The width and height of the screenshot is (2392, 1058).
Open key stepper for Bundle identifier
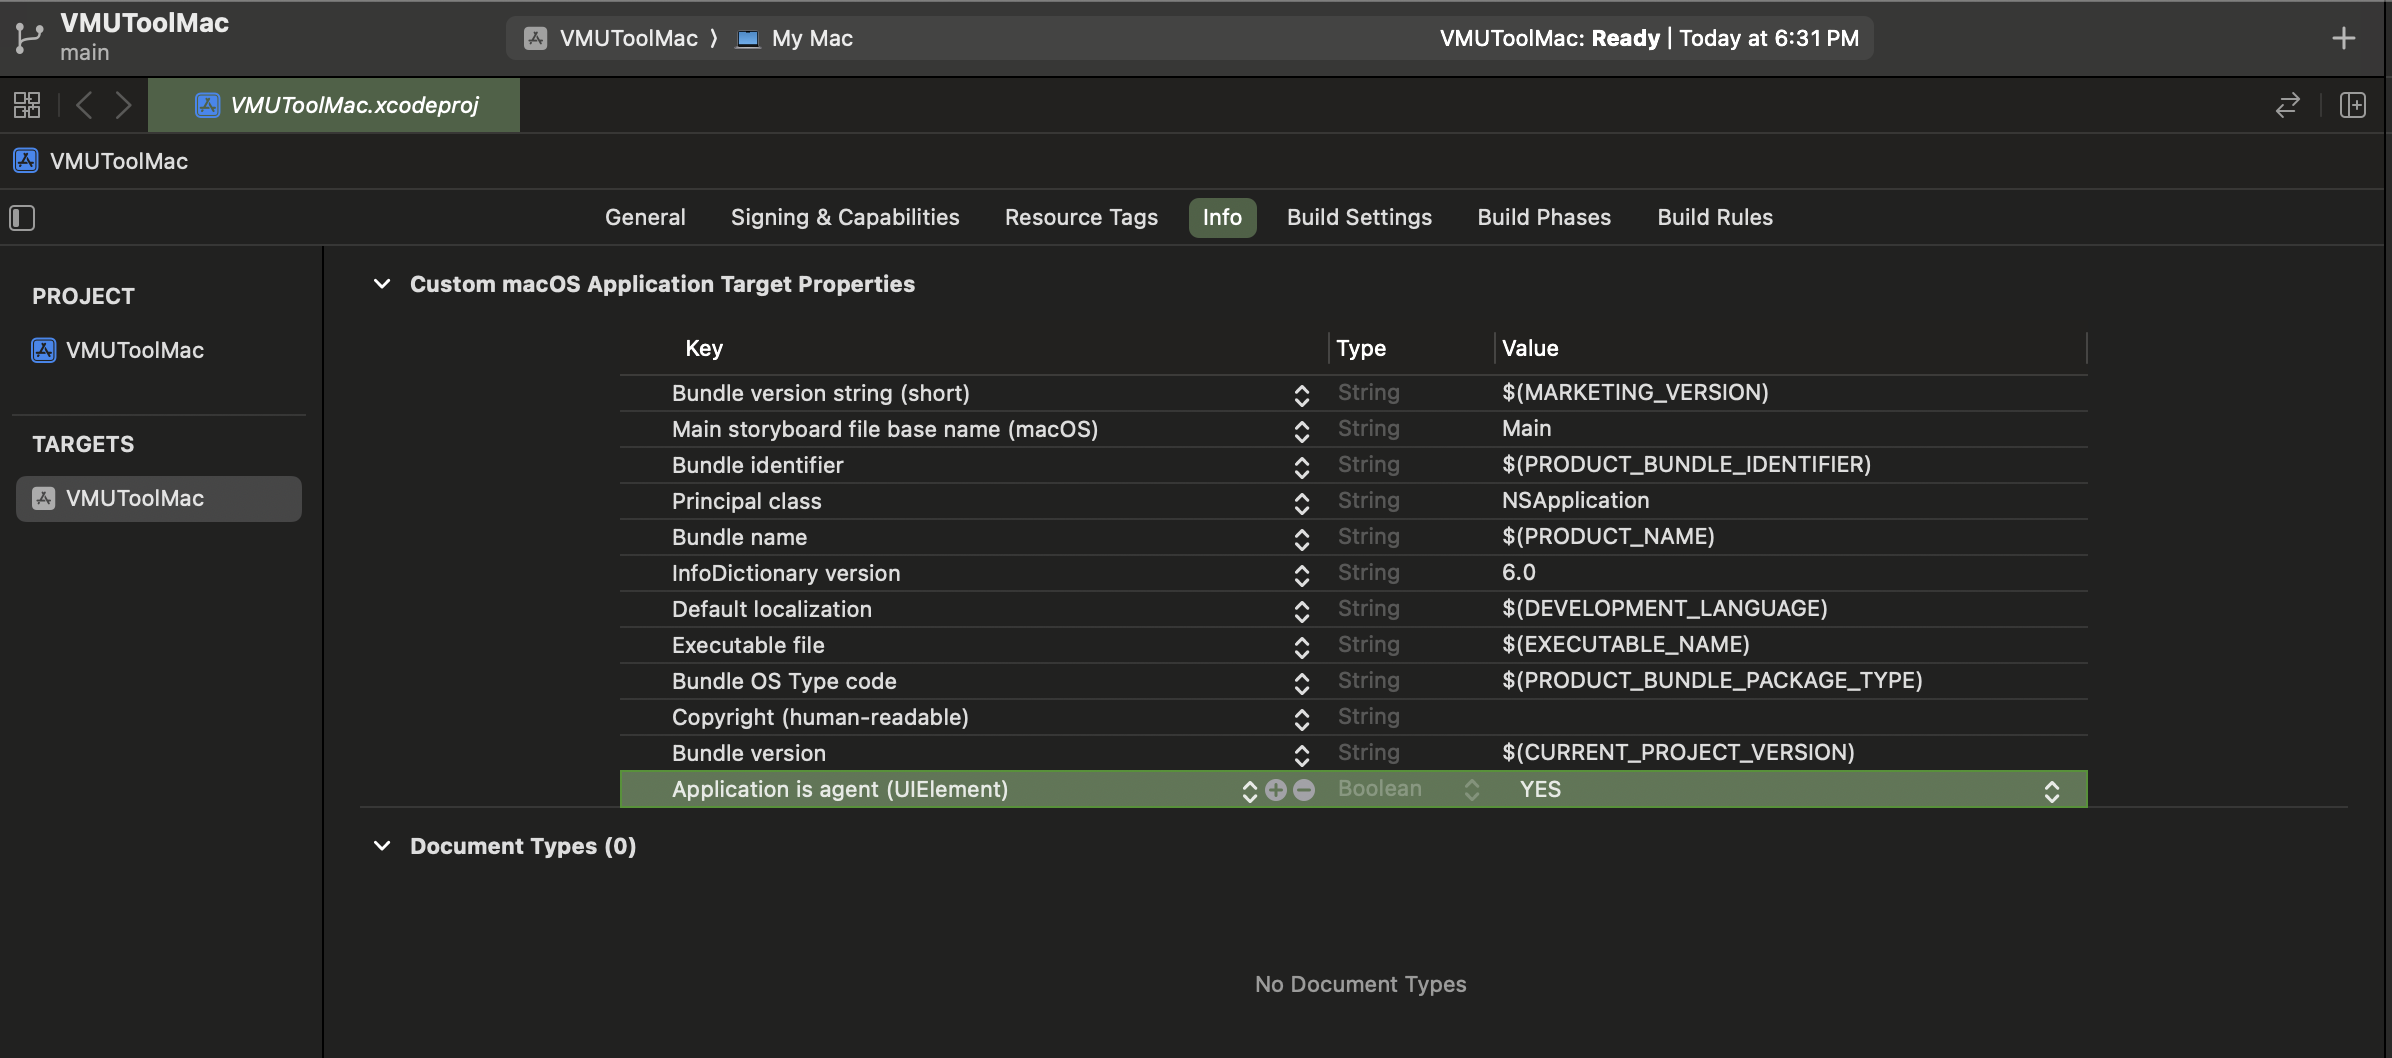pyautogui.click(x=1301, y=466)
